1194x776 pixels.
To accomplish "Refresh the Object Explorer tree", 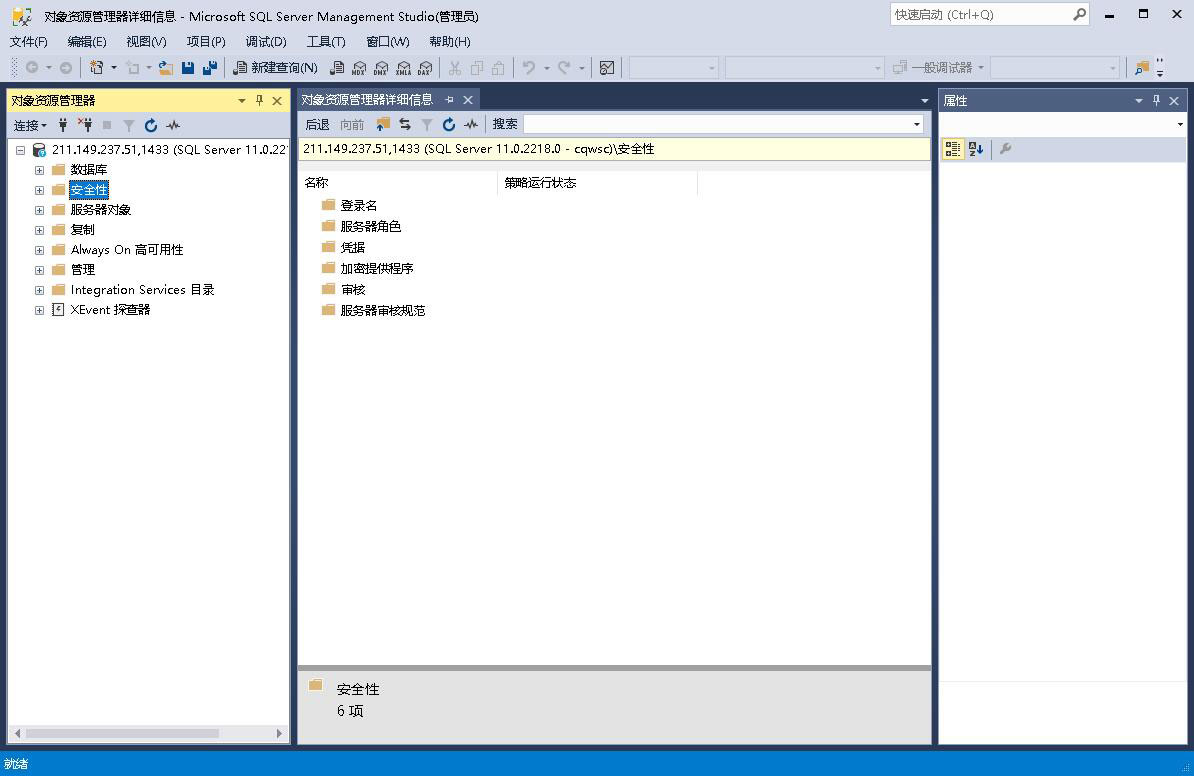I will [151, 124].
